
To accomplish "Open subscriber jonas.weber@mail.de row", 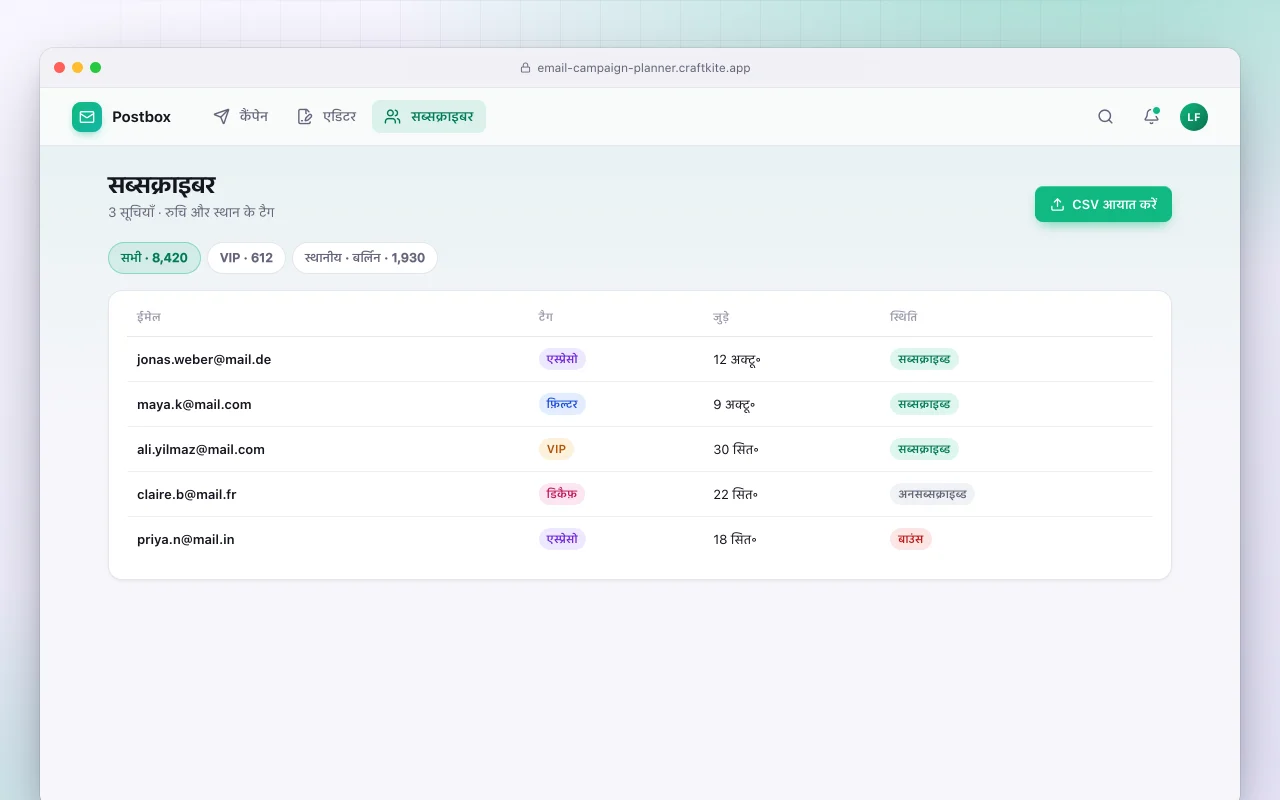I will (x=640, y=359).
